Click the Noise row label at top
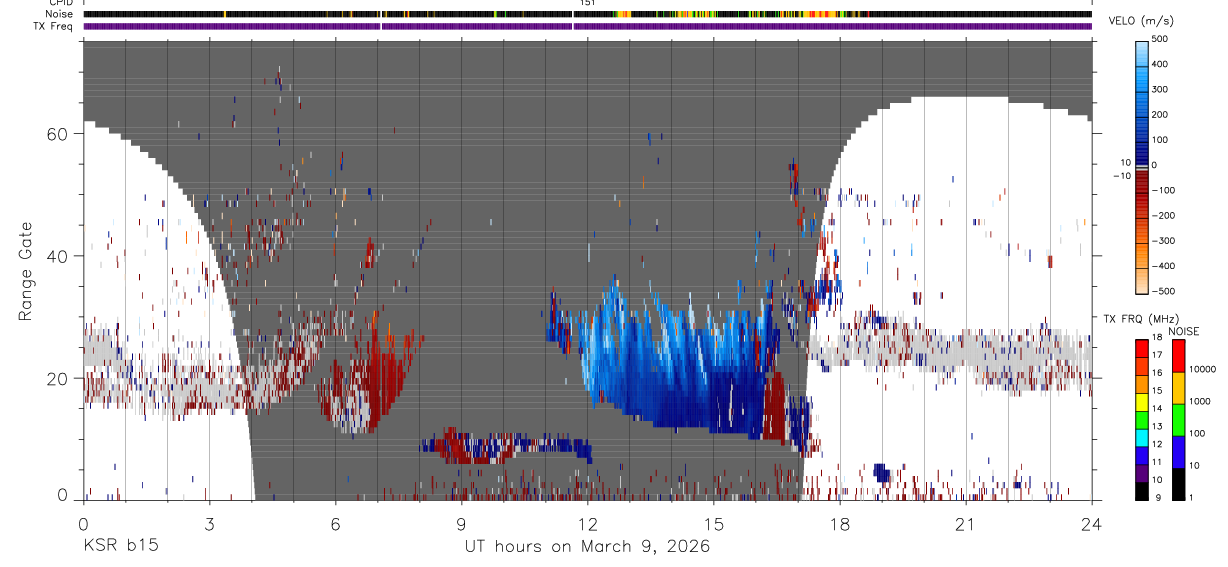The image size is (1228, 567). tap(60, 14)
